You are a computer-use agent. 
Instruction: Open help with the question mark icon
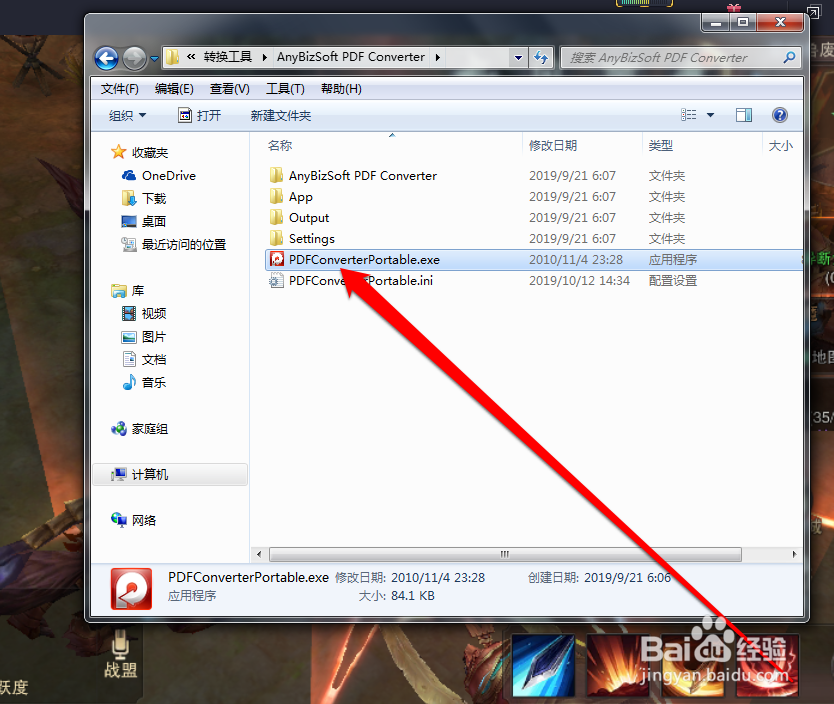(x=779, y=115)
